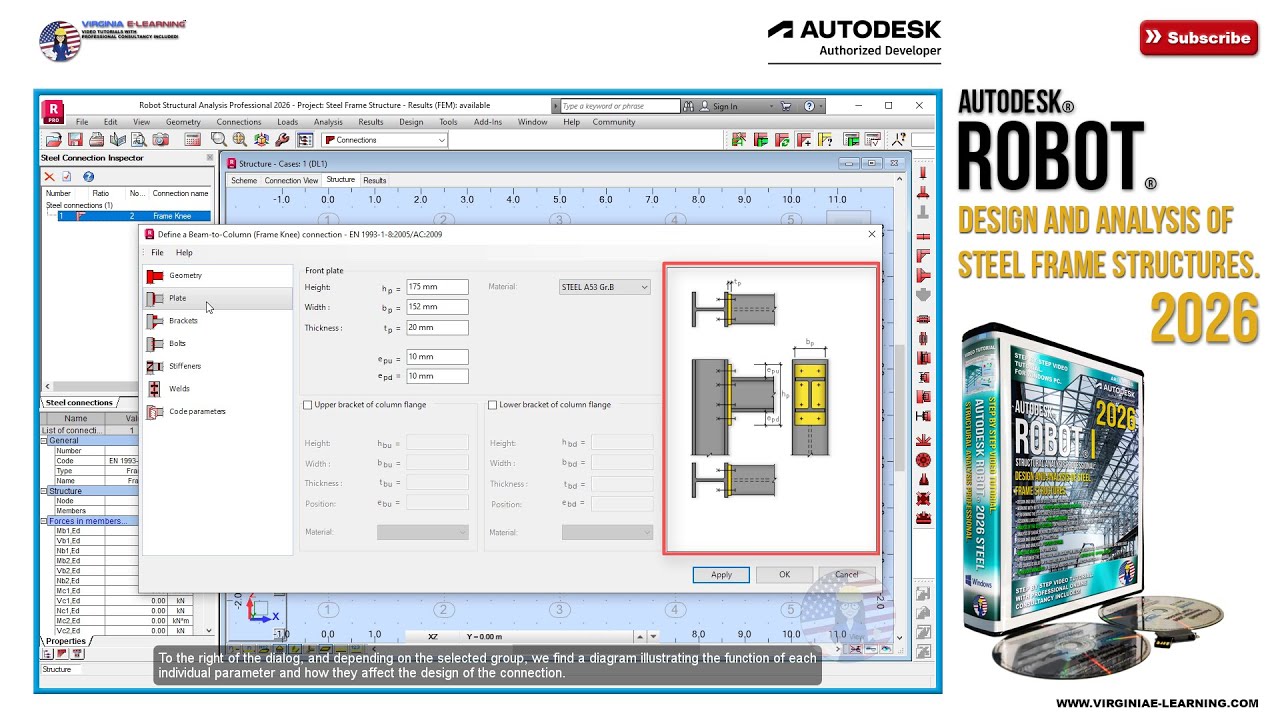This screenshot has height=720, width=1280.
Task: Click the Screen capture camera icon
Action: 160,140
